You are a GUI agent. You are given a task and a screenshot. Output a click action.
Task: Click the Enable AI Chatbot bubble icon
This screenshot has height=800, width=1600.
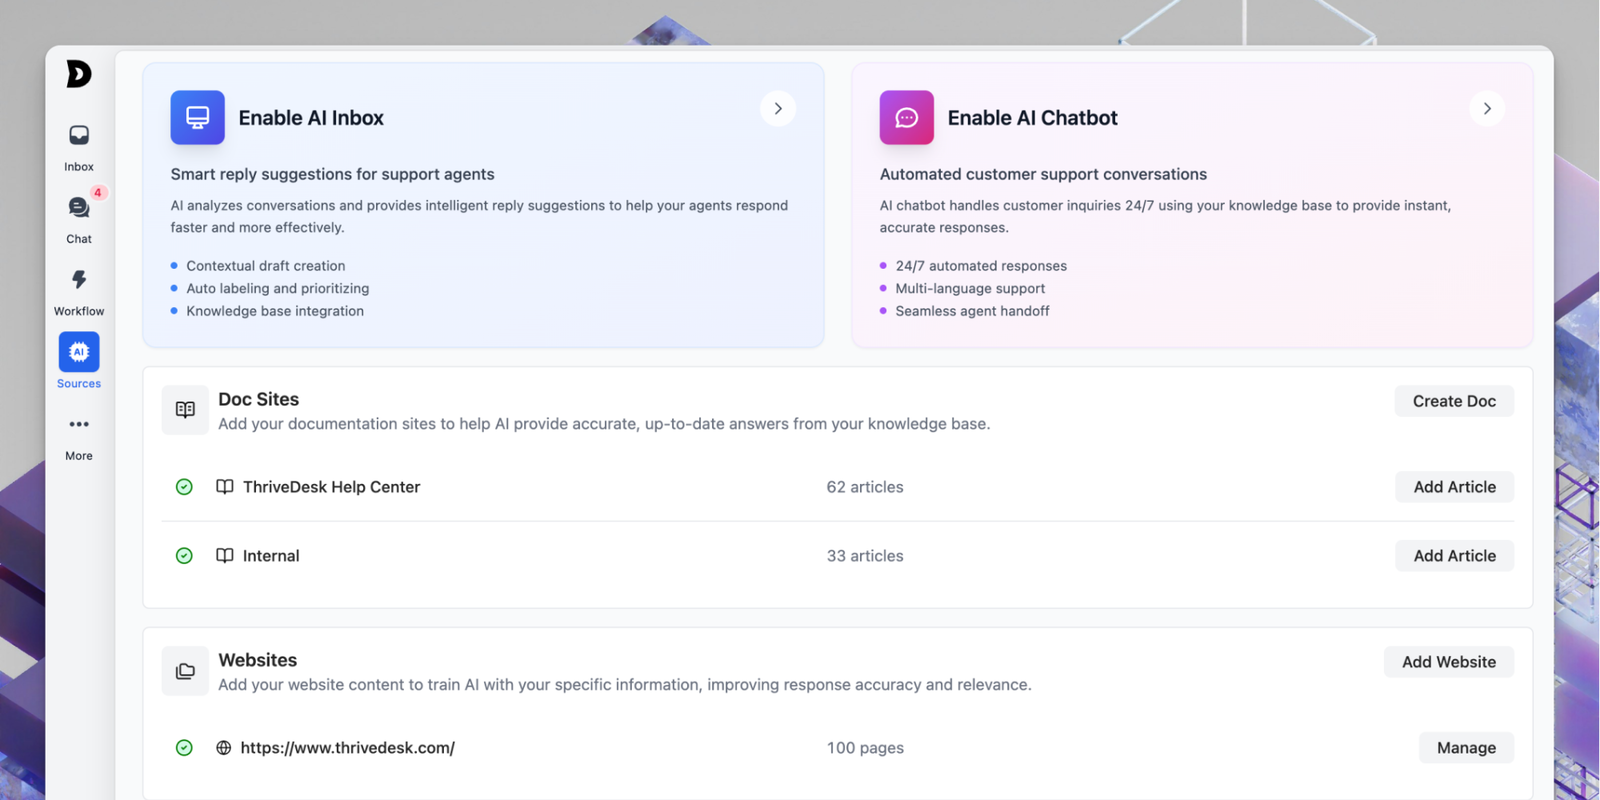click(906, 118)
